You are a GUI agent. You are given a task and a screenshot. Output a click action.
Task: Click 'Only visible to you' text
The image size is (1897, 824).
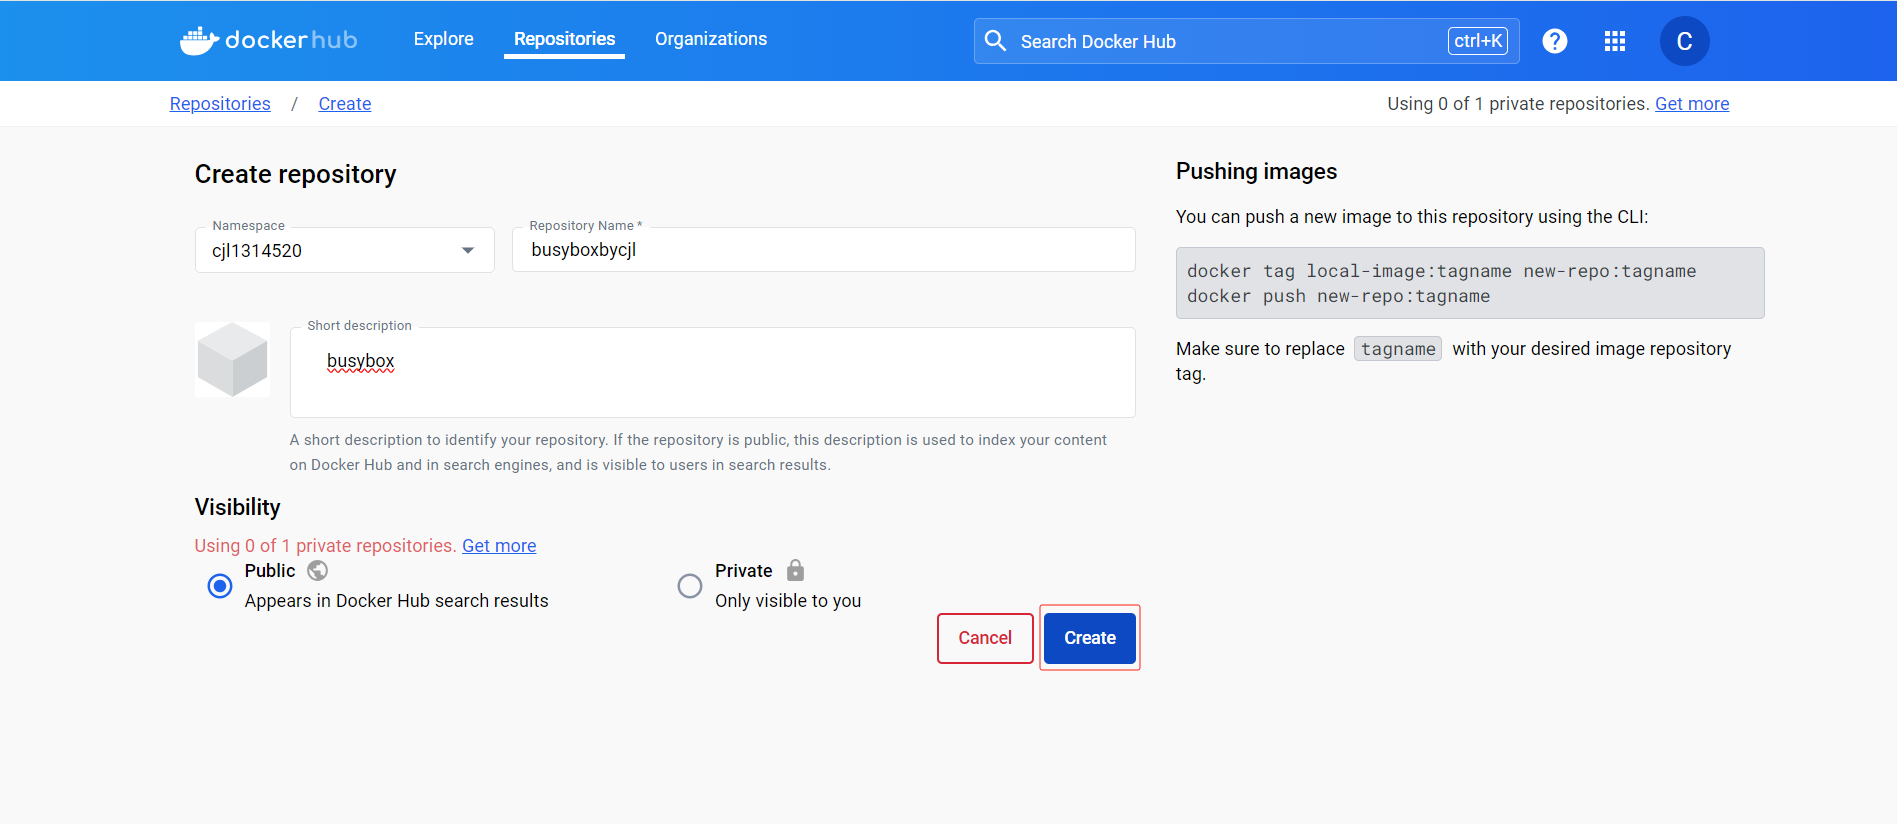click(x=788, y=601)
